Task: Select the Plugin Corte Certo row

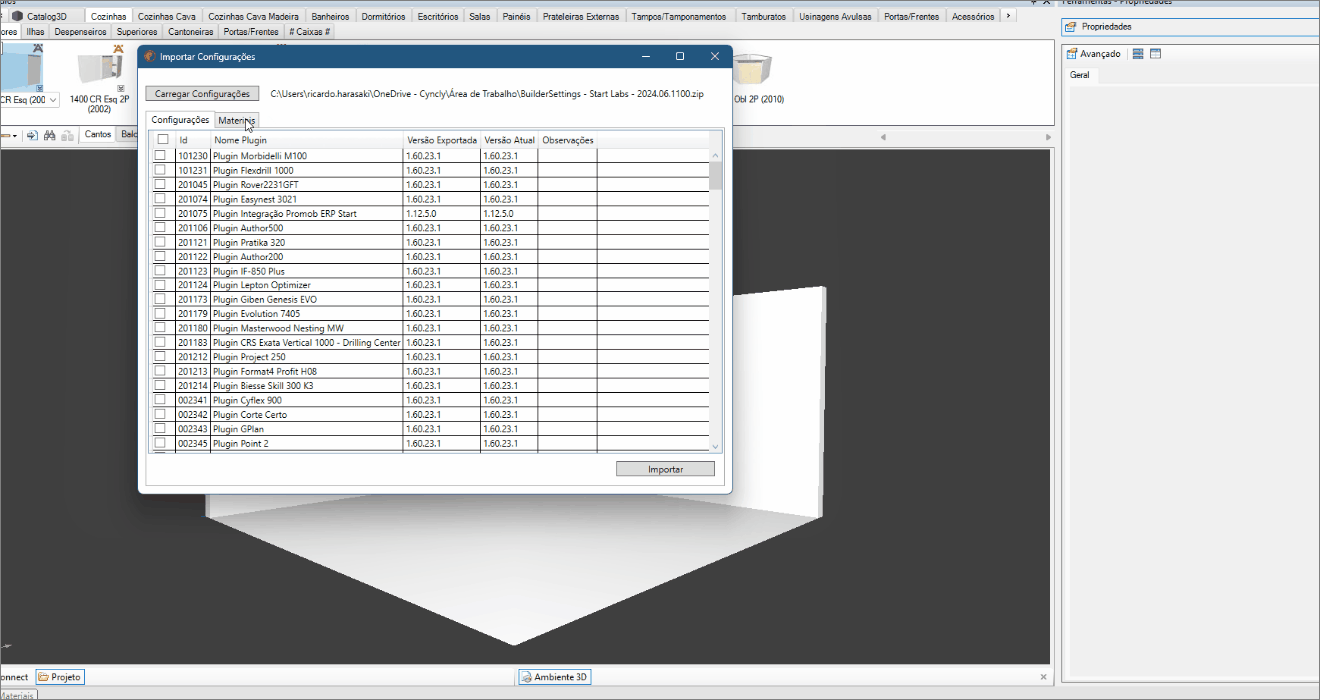Action: click(432, 414)
